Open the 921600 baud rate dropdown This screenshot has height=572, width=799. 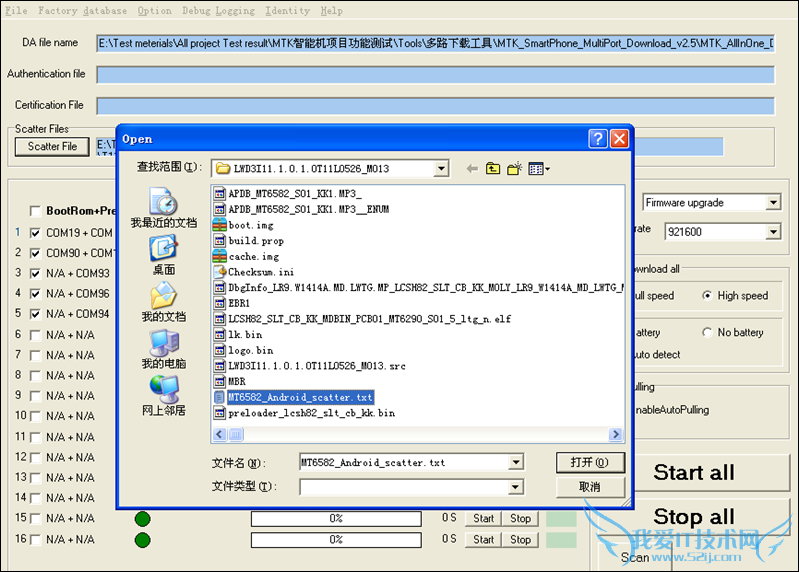(774, 232)
